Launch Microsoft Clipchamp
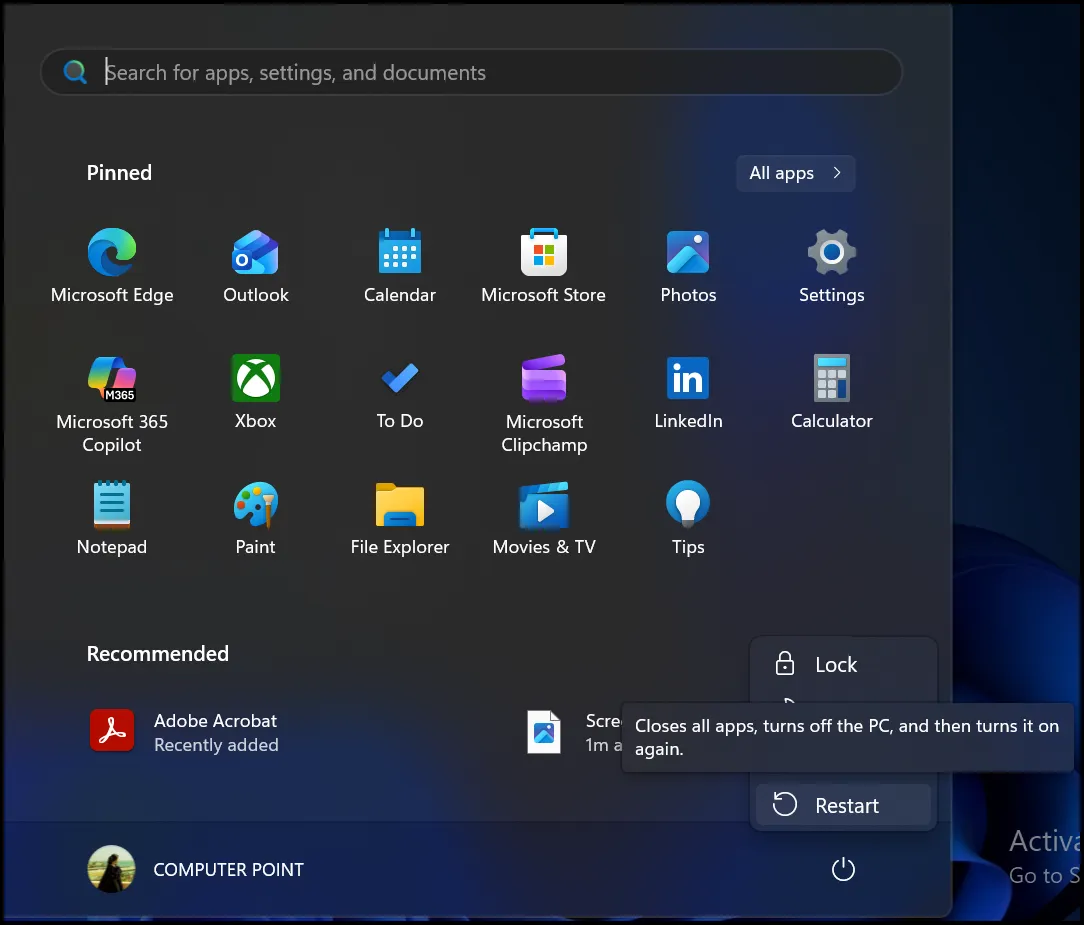 click(544, 404)
